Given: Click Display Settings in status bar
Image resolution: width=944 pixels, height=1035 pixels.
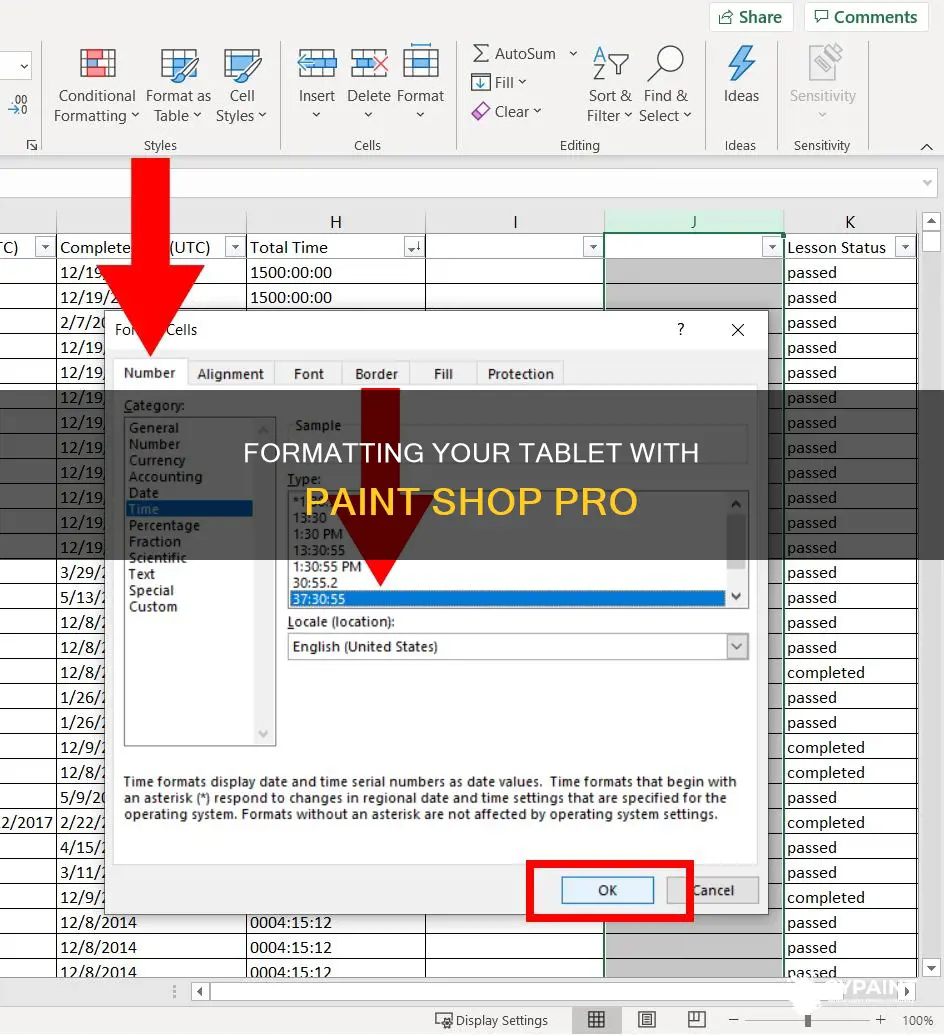Looking at the screenshot, I should pyautogui.click(x=491, y=1020).
